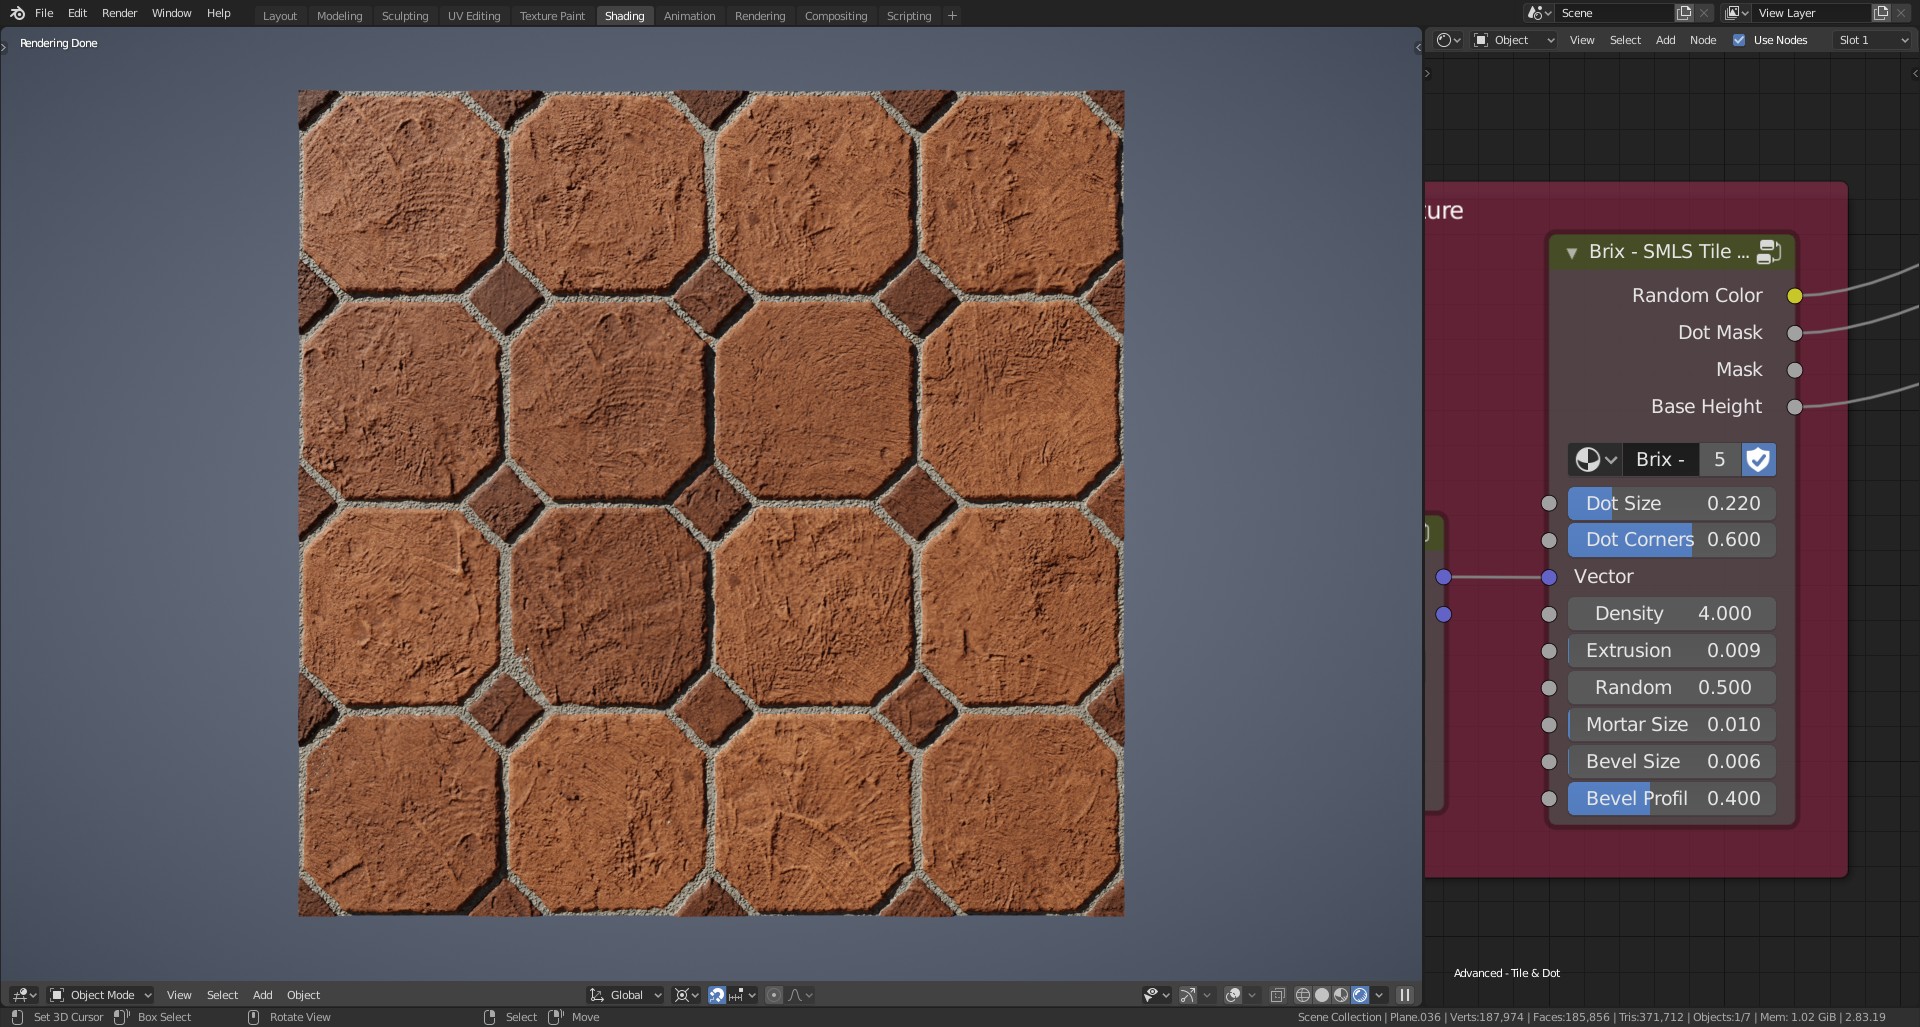The width and height of the screenshot is (1920, 1027).
Task: Toggle the snapping magnet icon
Action: [717, 995]
